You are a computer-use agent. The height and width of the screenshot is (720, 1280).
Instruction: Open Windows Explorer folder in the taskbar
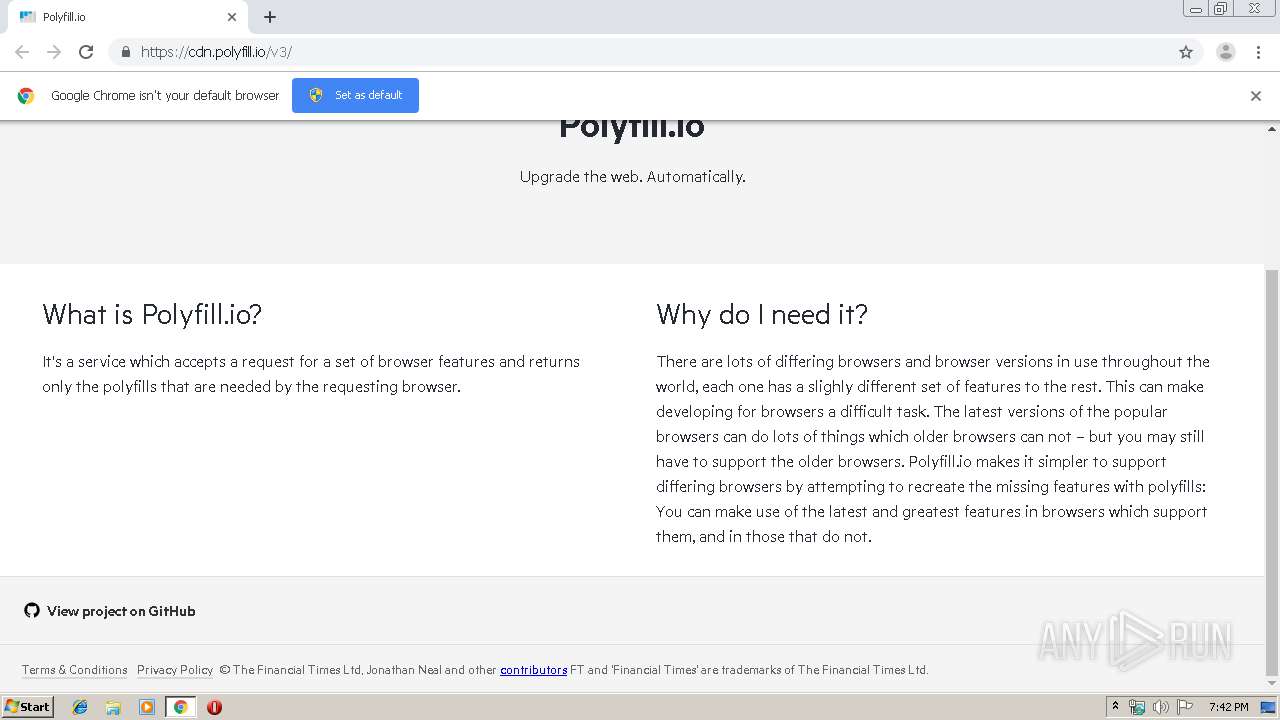113,707
